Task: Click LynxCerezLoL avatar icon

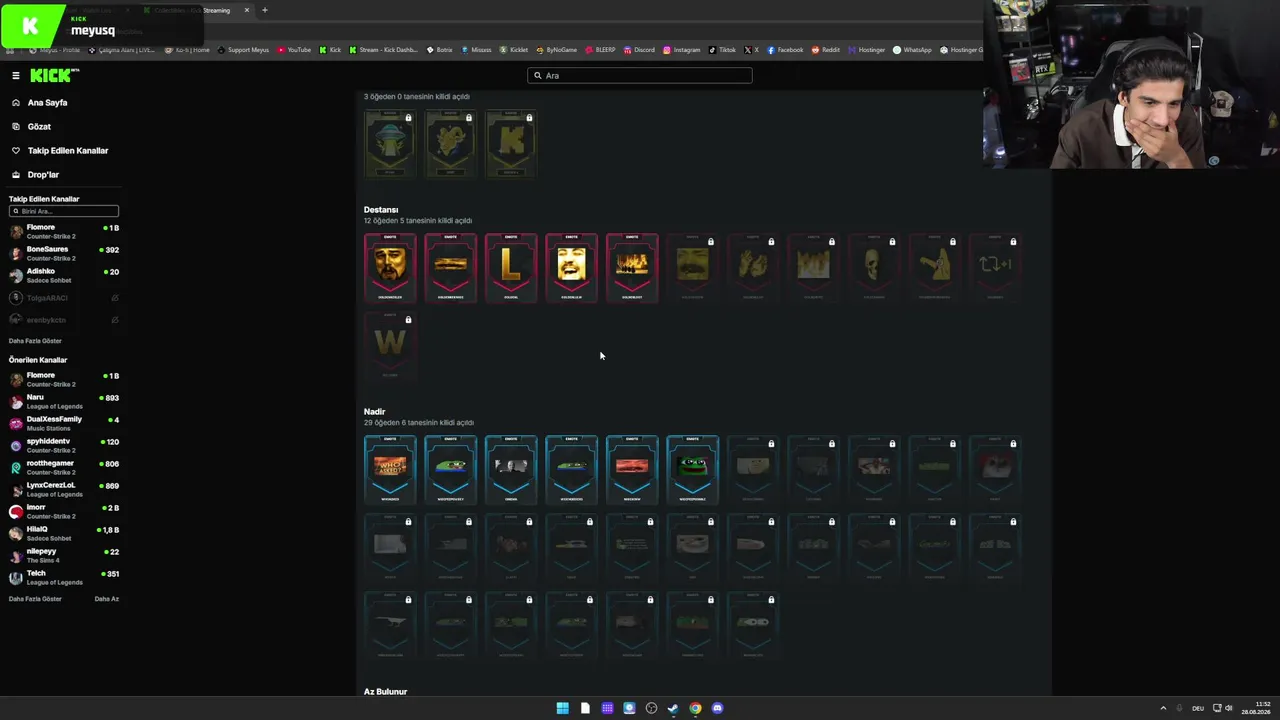Action: click(x=16, y=489)
